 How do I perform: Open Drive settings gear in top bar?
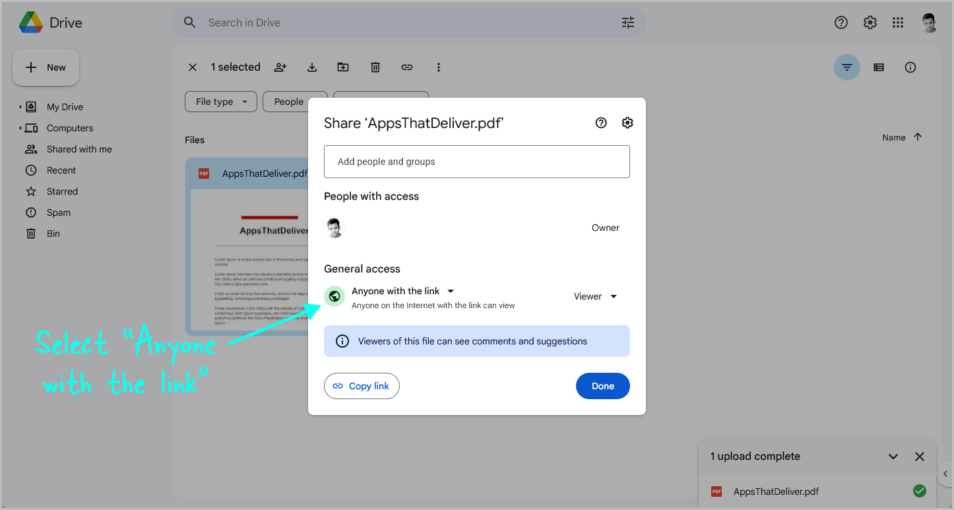pos(870,23)
